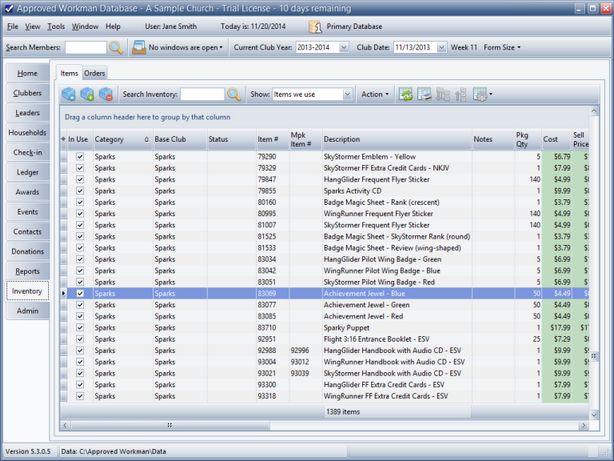The image size is (614, 461).
Task: Select the Items tab
Action: 69,73
